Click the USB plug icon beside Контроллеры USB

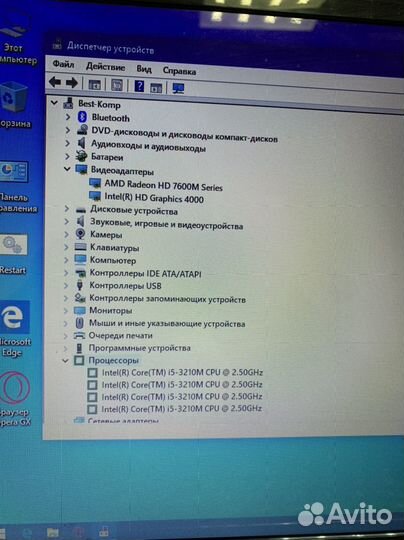80,285
